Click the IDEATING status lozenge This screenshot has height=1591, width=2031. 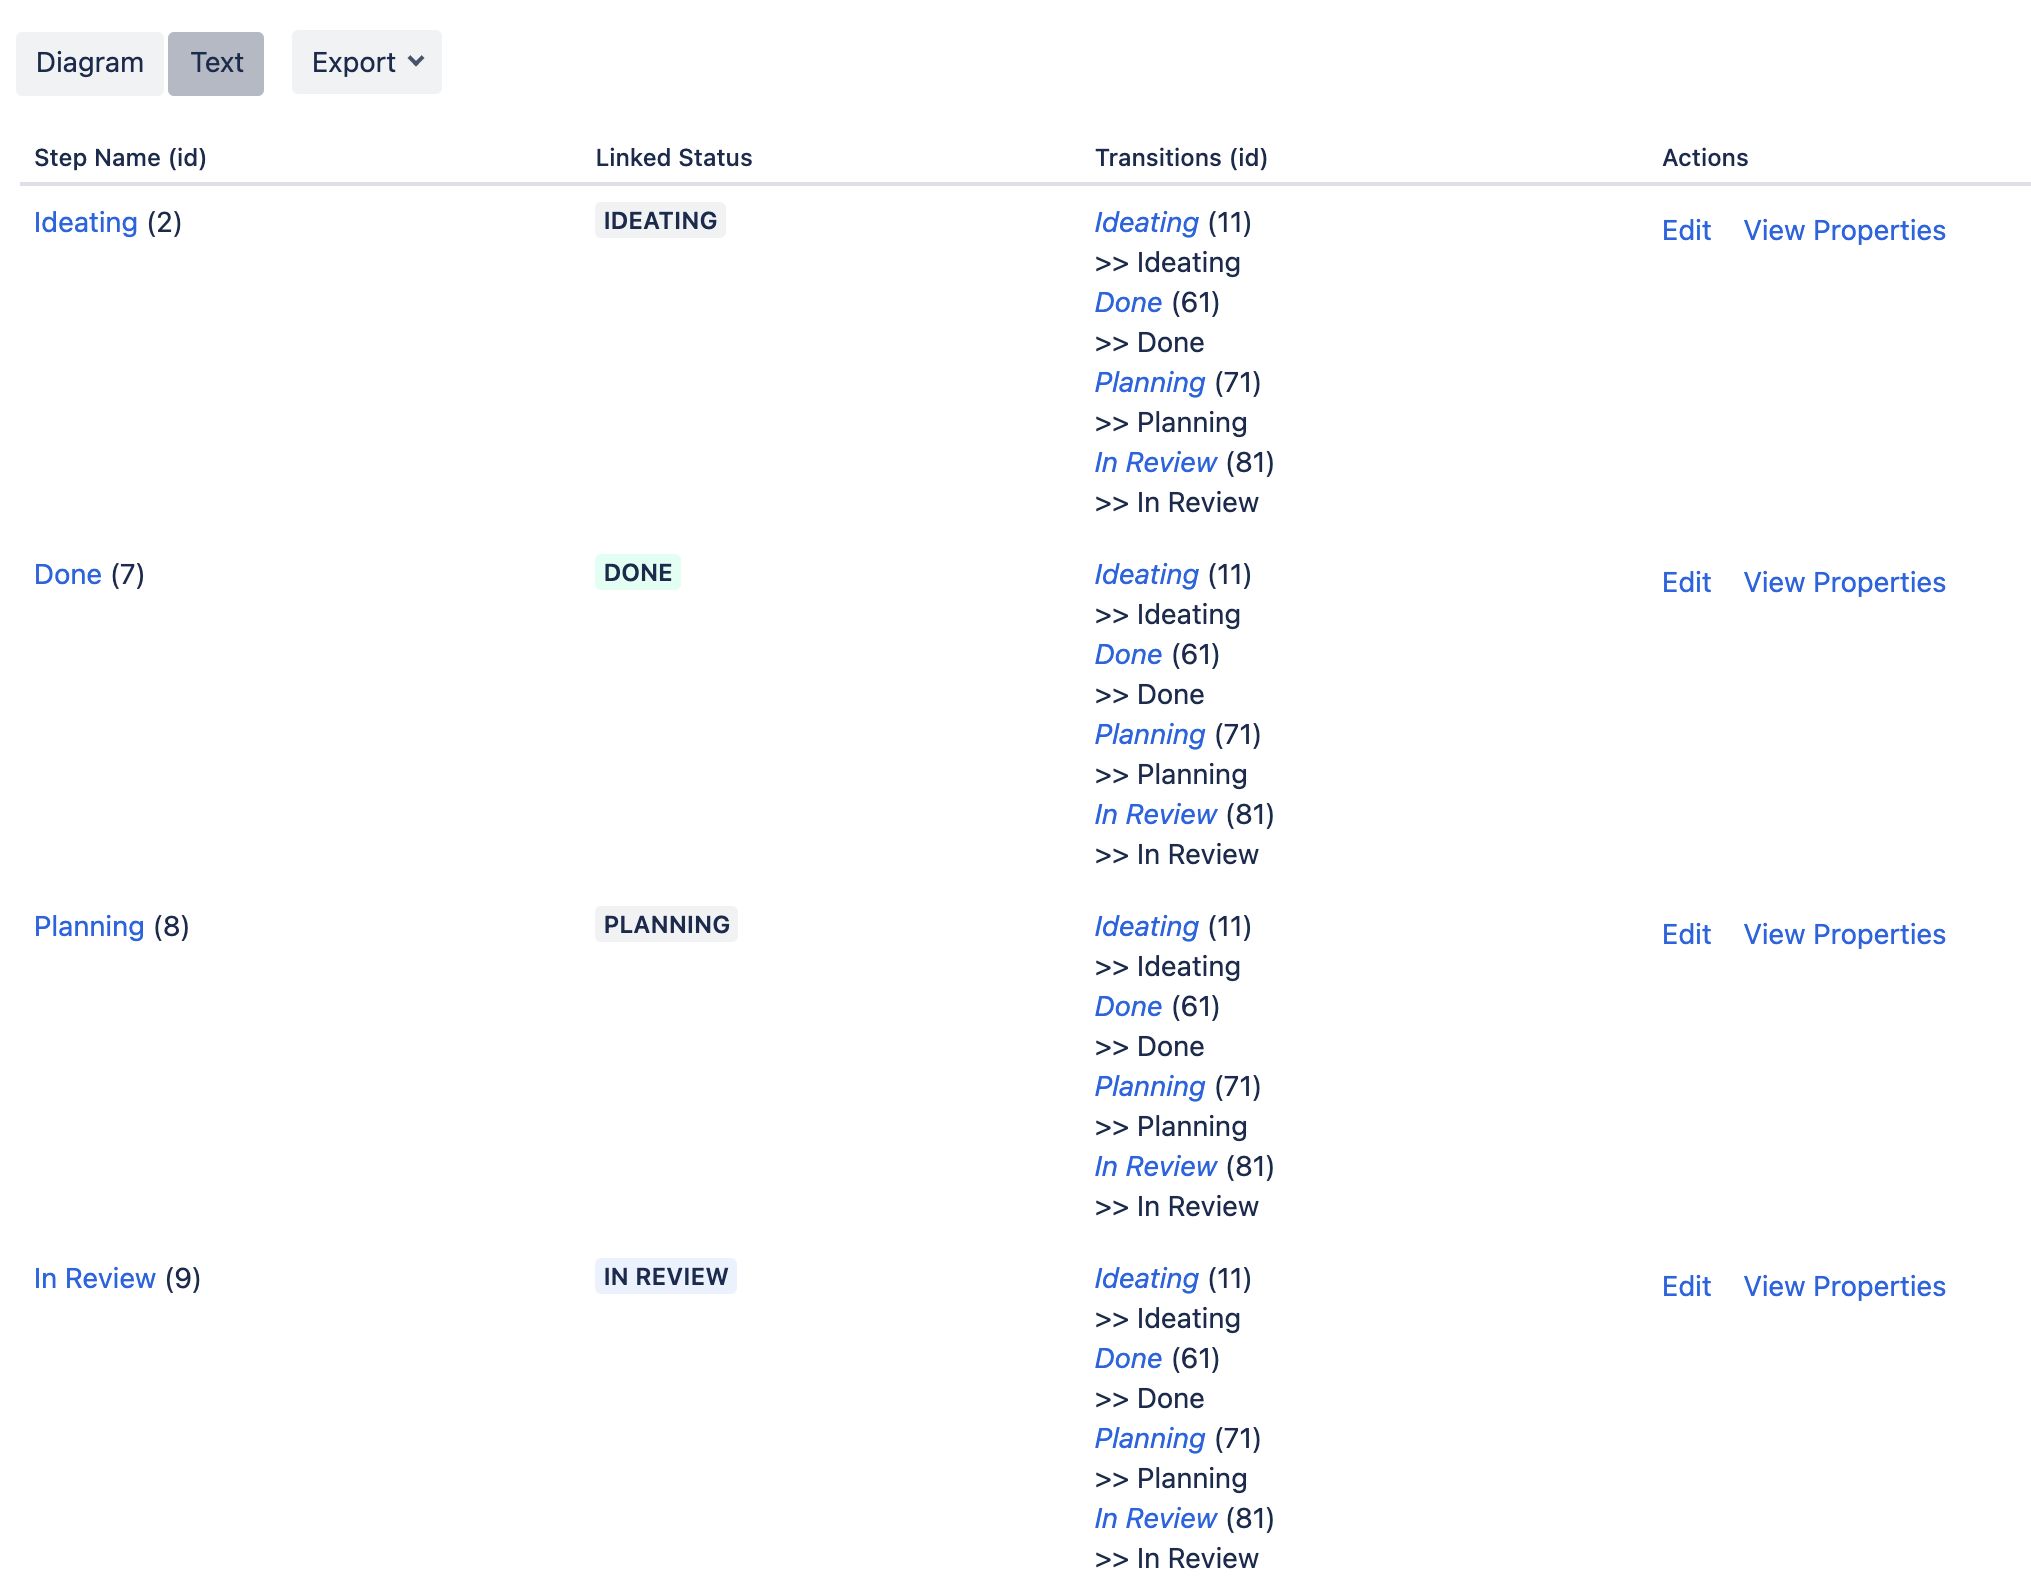click(x=660, y=220)
